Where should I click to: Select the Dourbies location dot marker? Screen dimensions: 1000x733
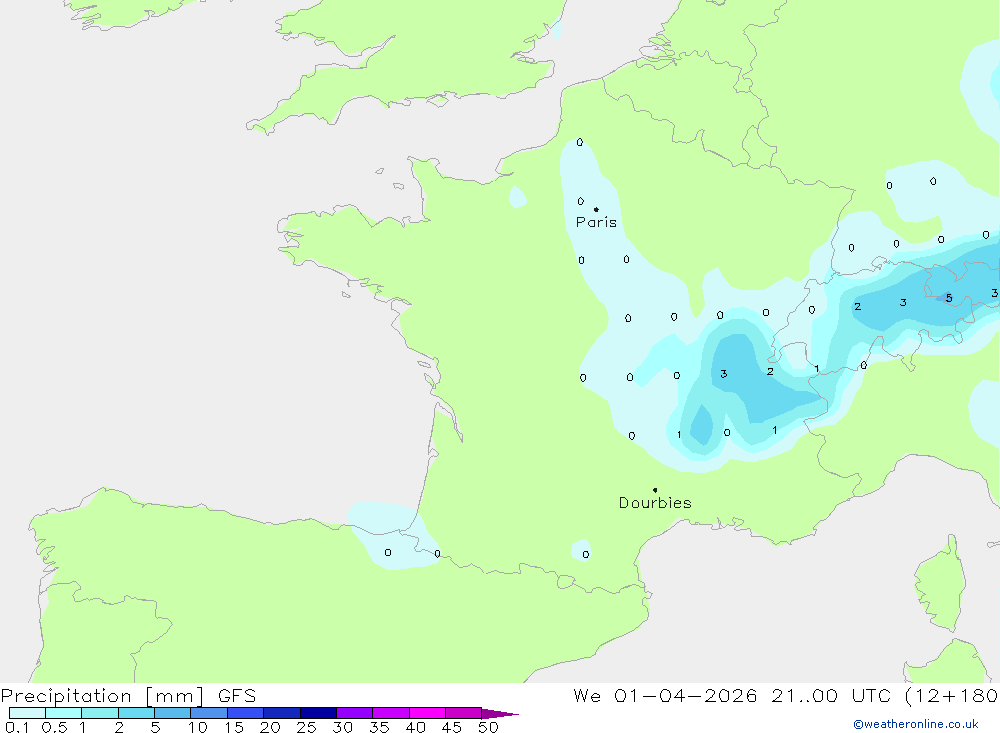(x=655, y=490)
